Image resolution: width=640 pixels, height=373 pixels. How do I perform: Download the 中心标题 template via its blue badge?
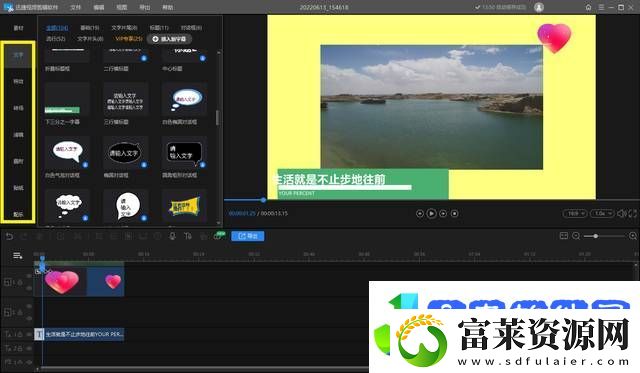click(202, 58)
